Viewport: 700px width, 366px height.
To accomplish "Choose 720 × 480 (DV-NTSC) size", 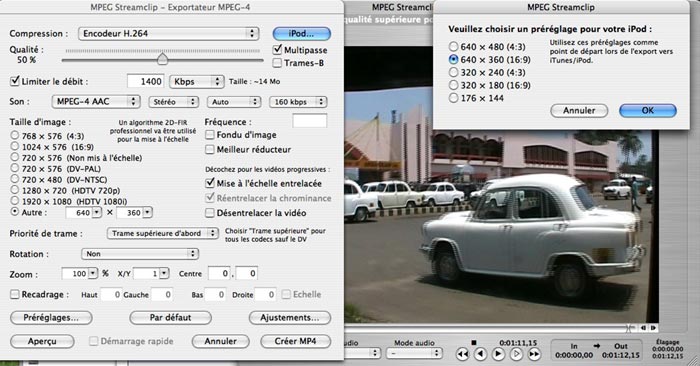I will [x=15, y=179].
